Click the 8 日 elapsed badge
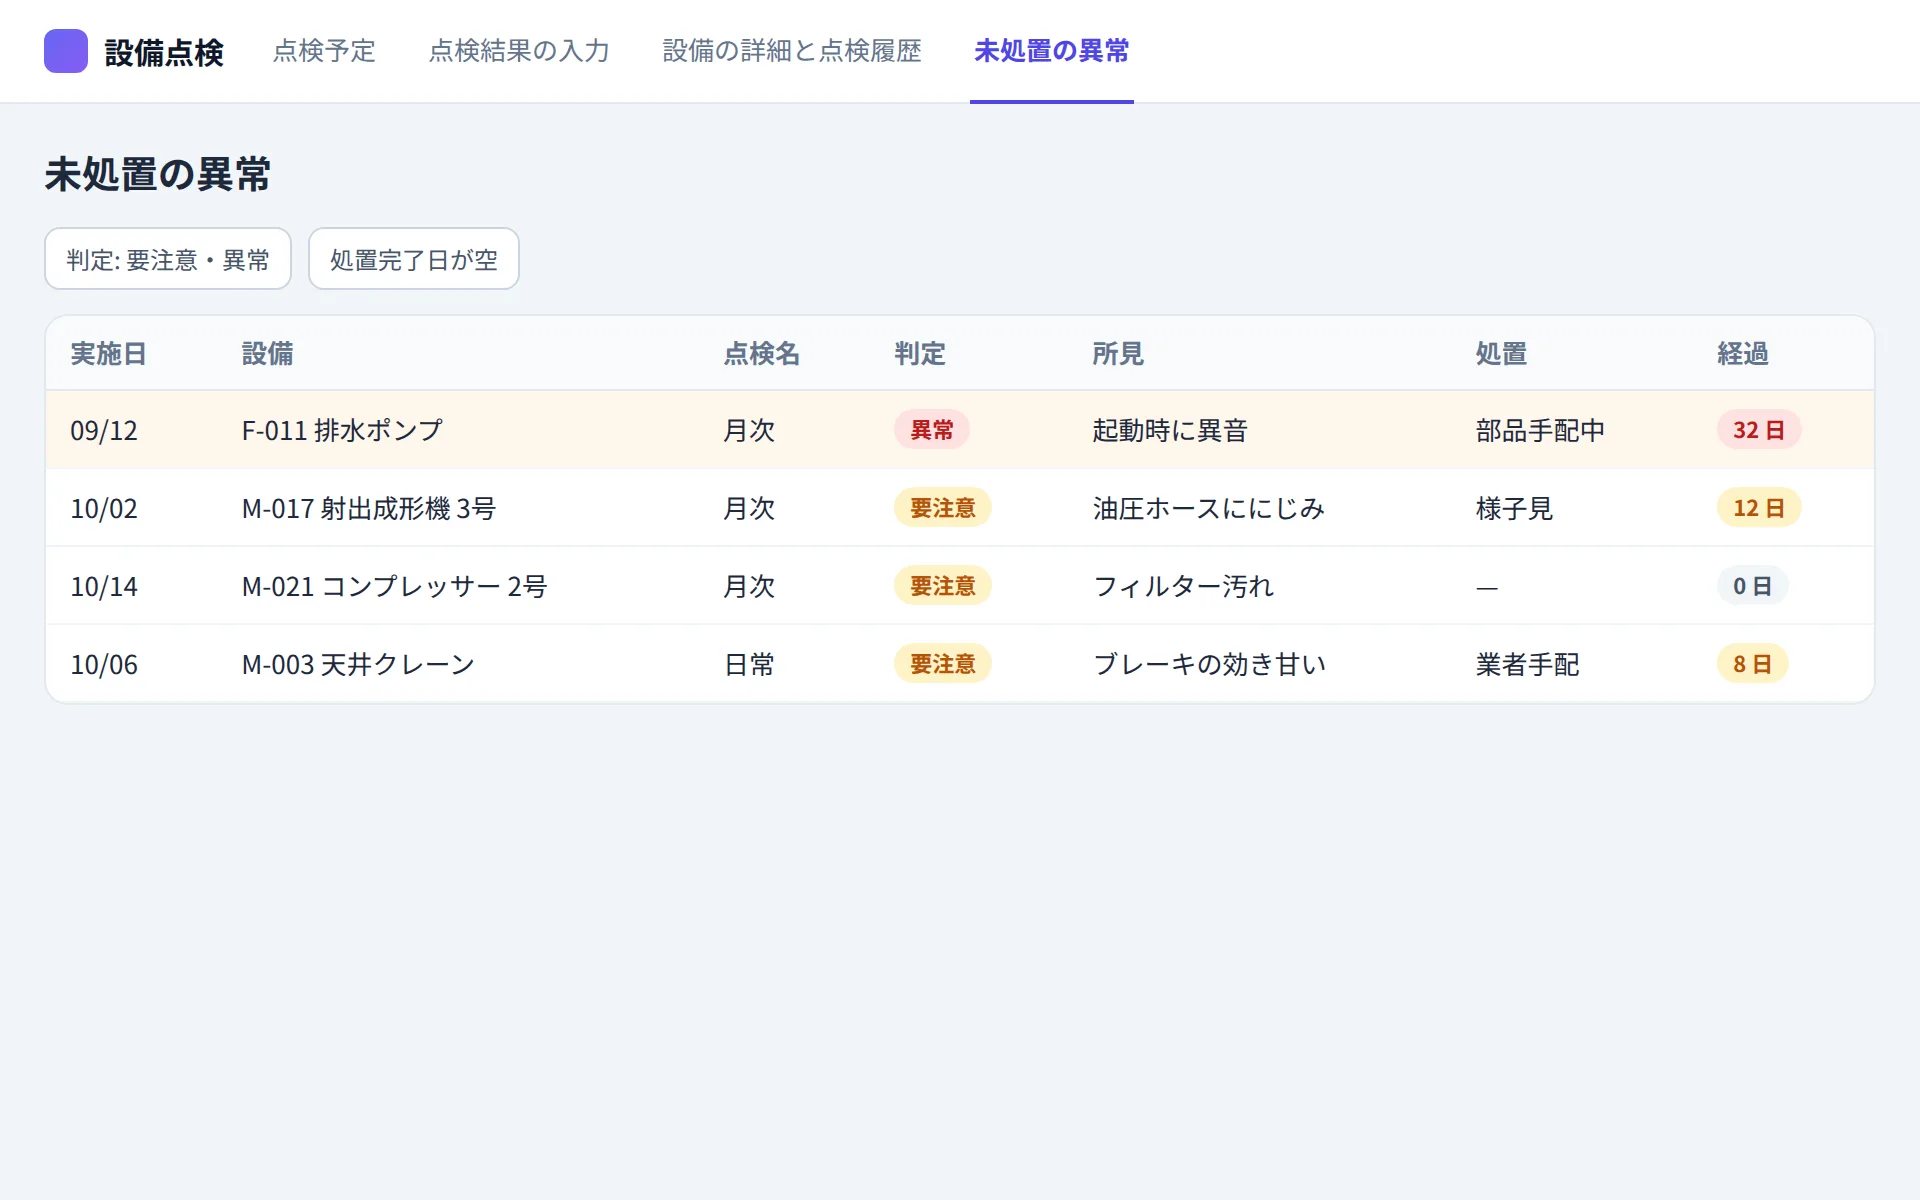 pos(1753,664)
